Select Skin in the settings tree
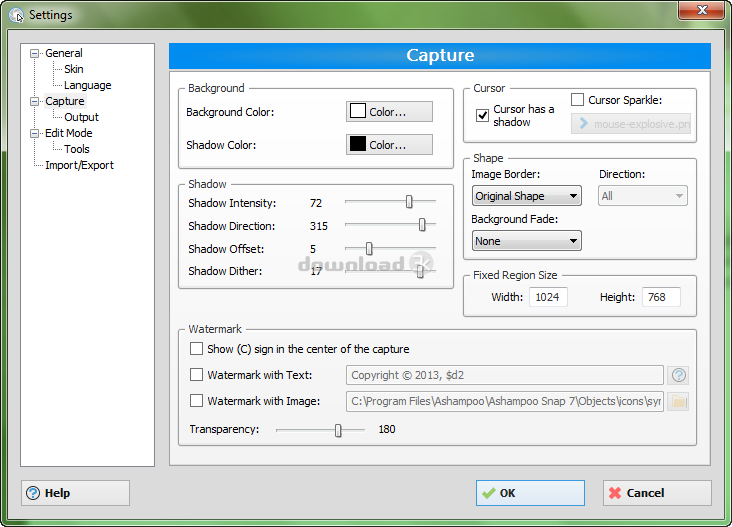This screenshot has width=732, height=527. (74, 69)
